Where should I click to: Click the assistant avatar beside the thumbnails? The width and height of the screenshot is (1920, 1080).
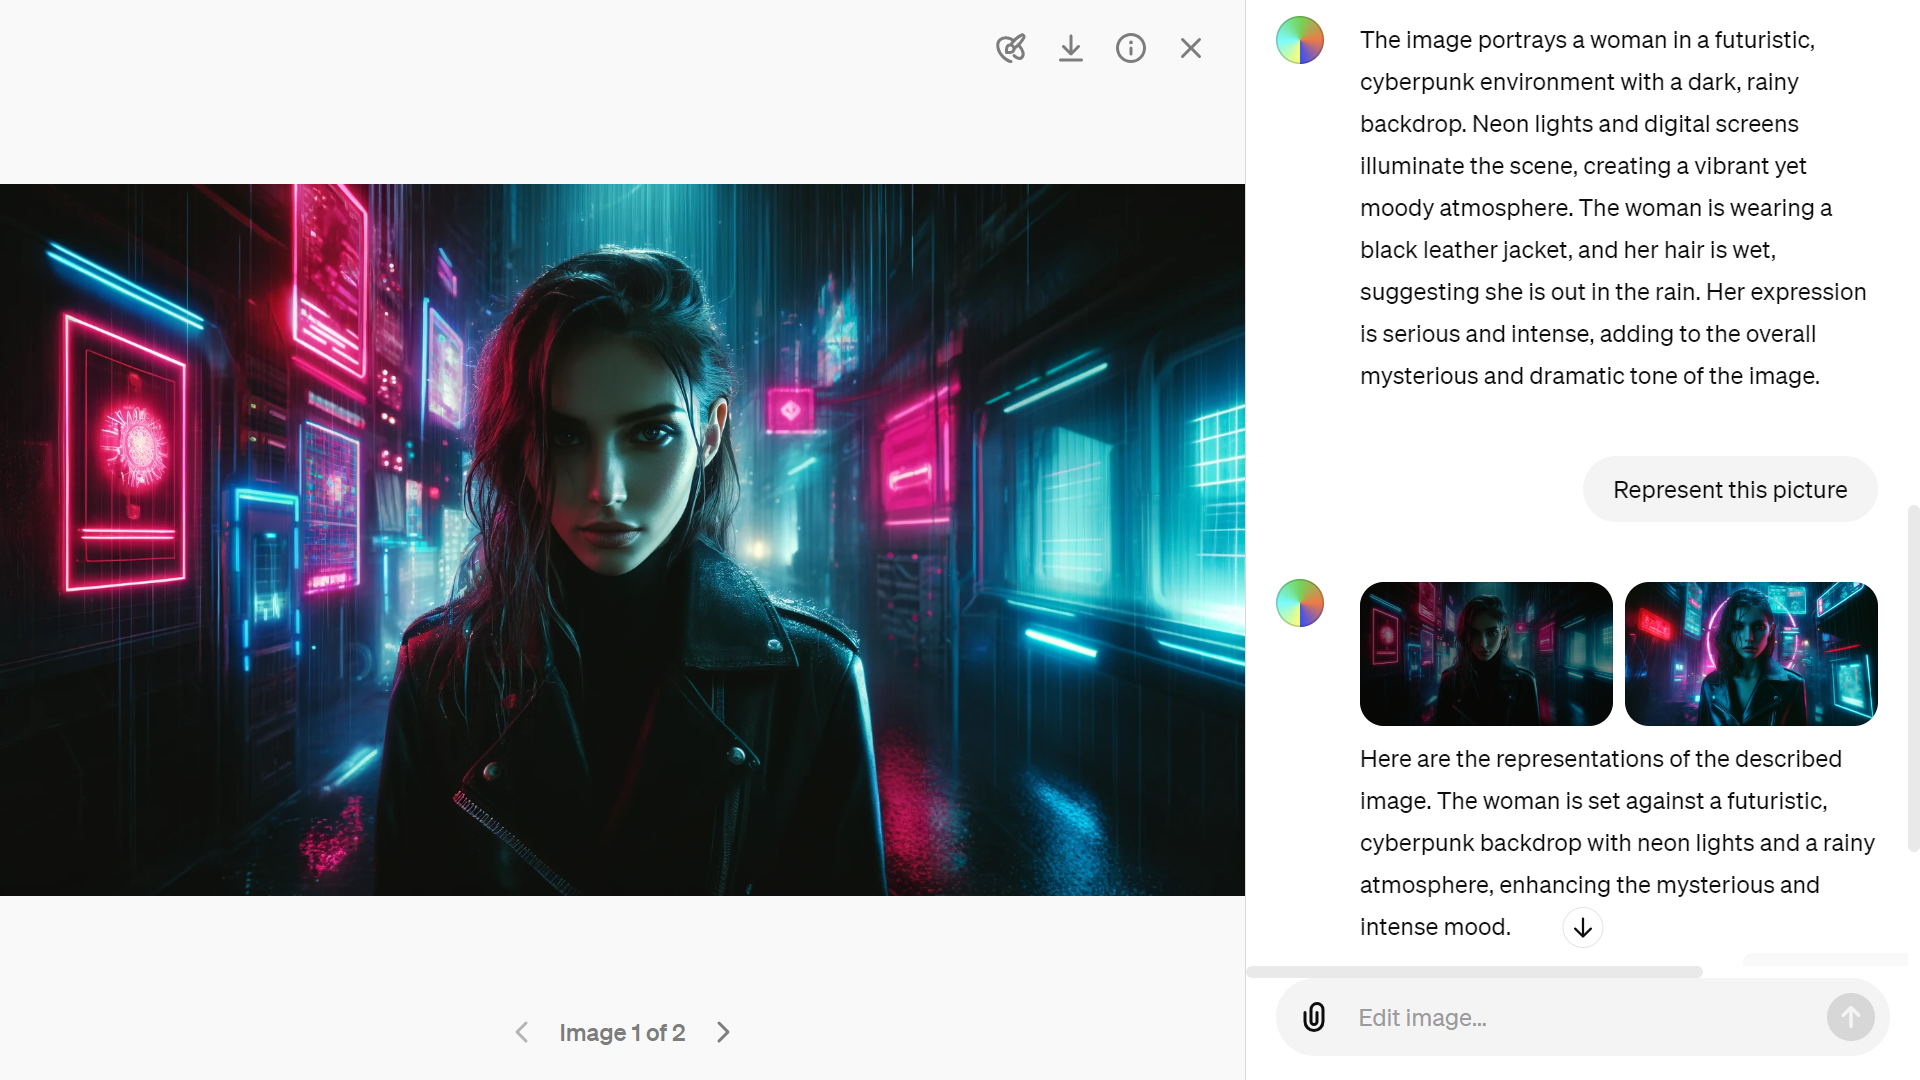(1300, 603)
